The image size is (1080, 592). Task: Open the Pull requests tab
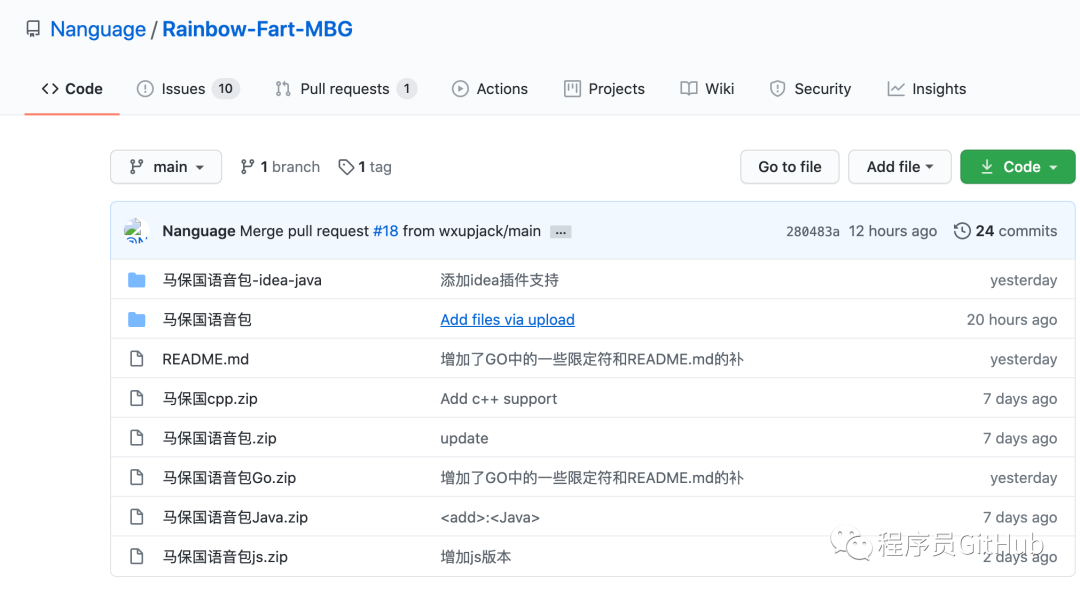345,89
